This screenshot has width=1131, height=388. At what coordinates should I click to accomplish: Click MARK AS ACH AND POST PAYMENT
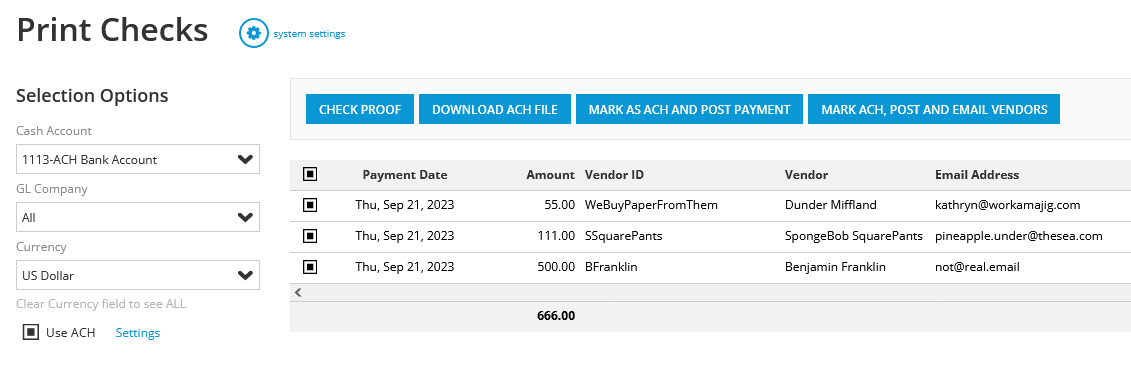690,110
